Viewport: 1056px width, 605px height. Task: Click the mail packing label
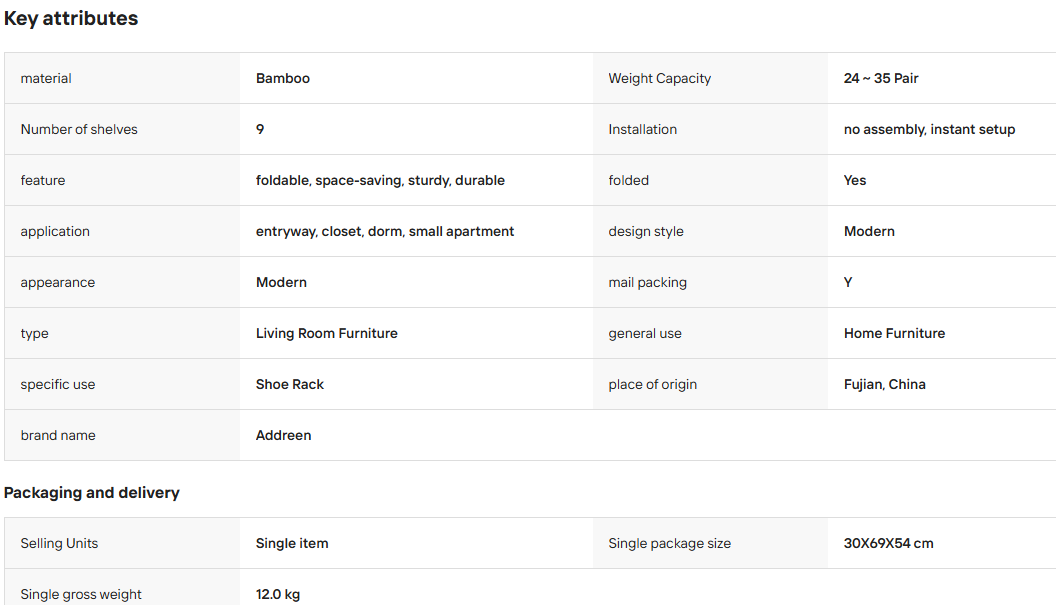coord(647,283)
